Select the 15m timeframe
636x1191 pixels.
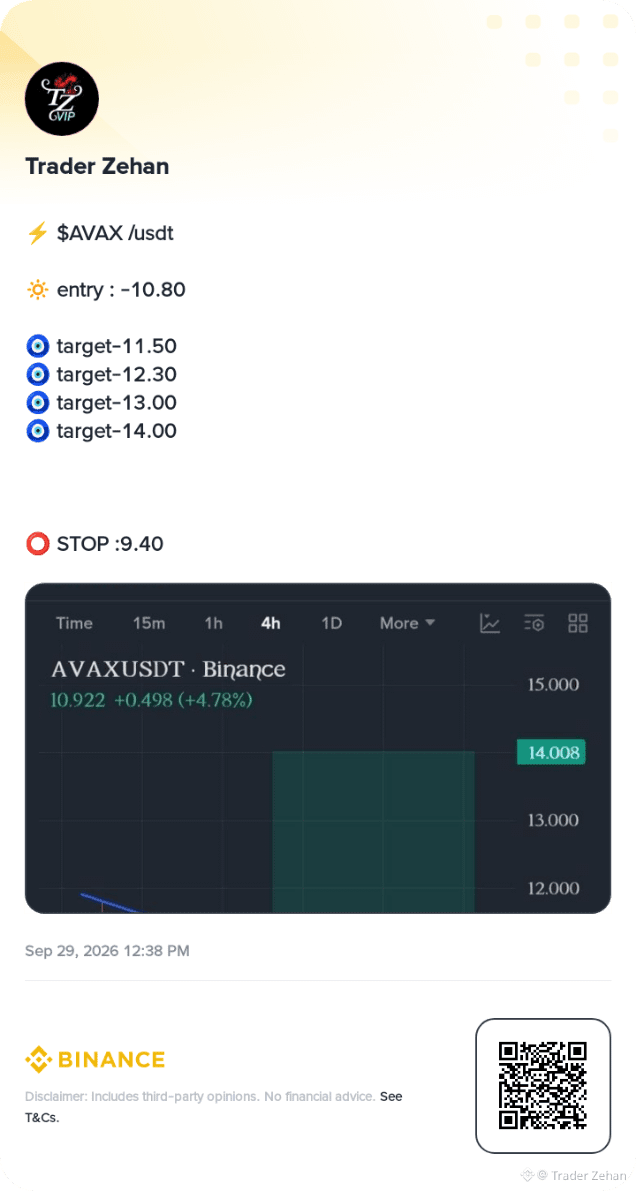pos(149,624)
